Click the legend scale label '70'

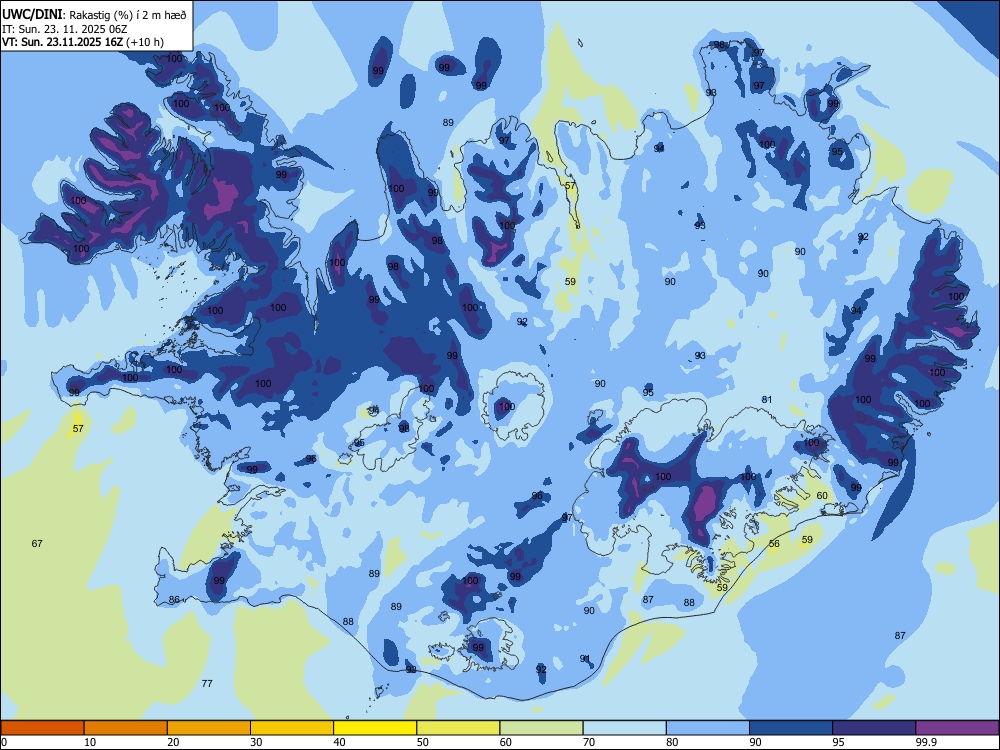589,742
